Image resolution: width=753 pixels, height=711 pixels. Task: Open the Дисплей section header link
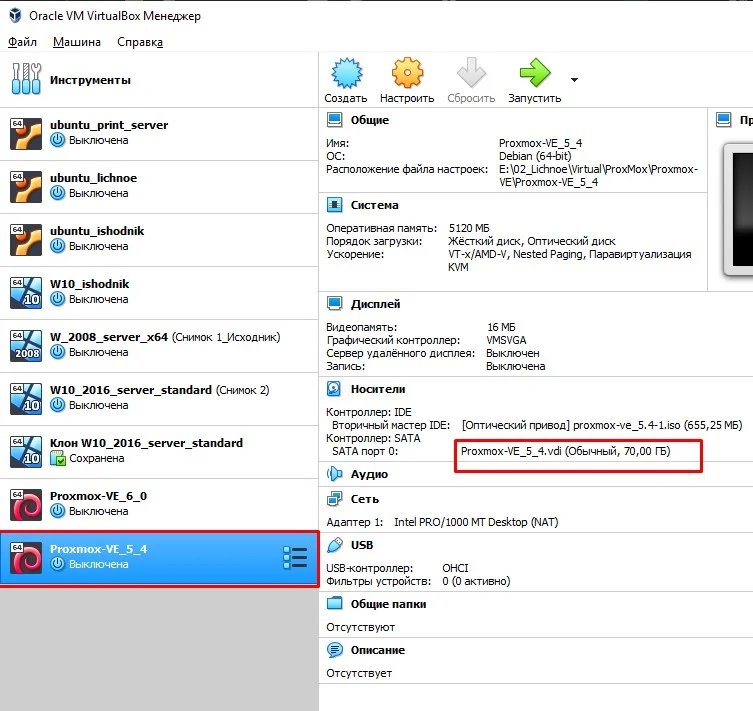(376, 304)
